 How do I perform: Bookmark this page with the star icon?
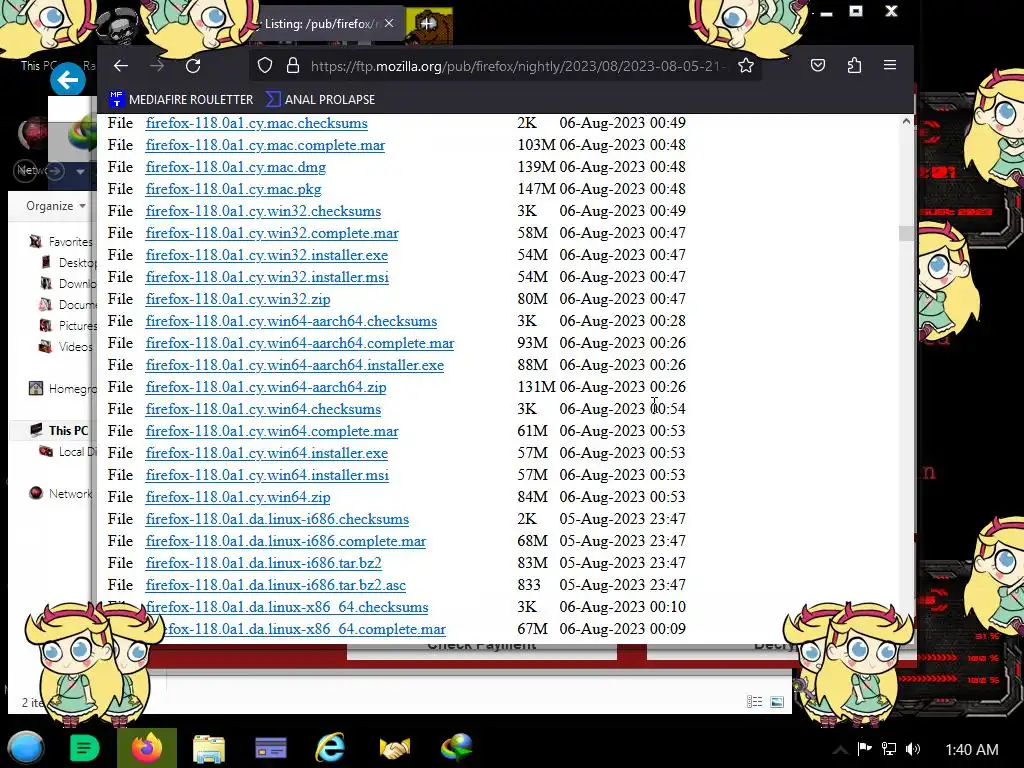(x=746, y=65)
